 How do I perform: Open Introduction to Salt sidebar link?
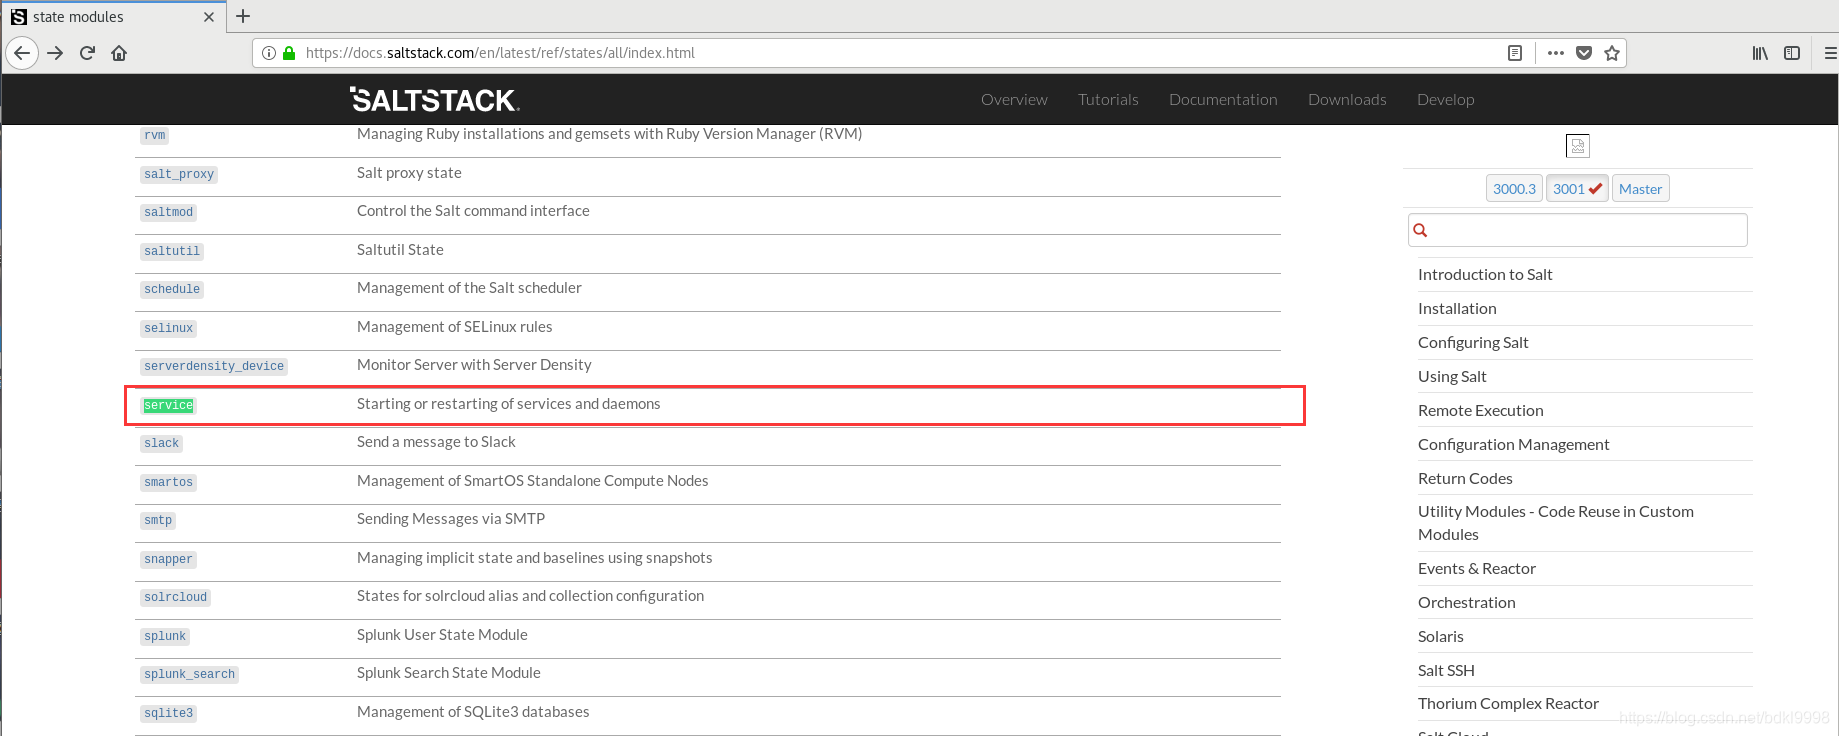[1485, 274]
